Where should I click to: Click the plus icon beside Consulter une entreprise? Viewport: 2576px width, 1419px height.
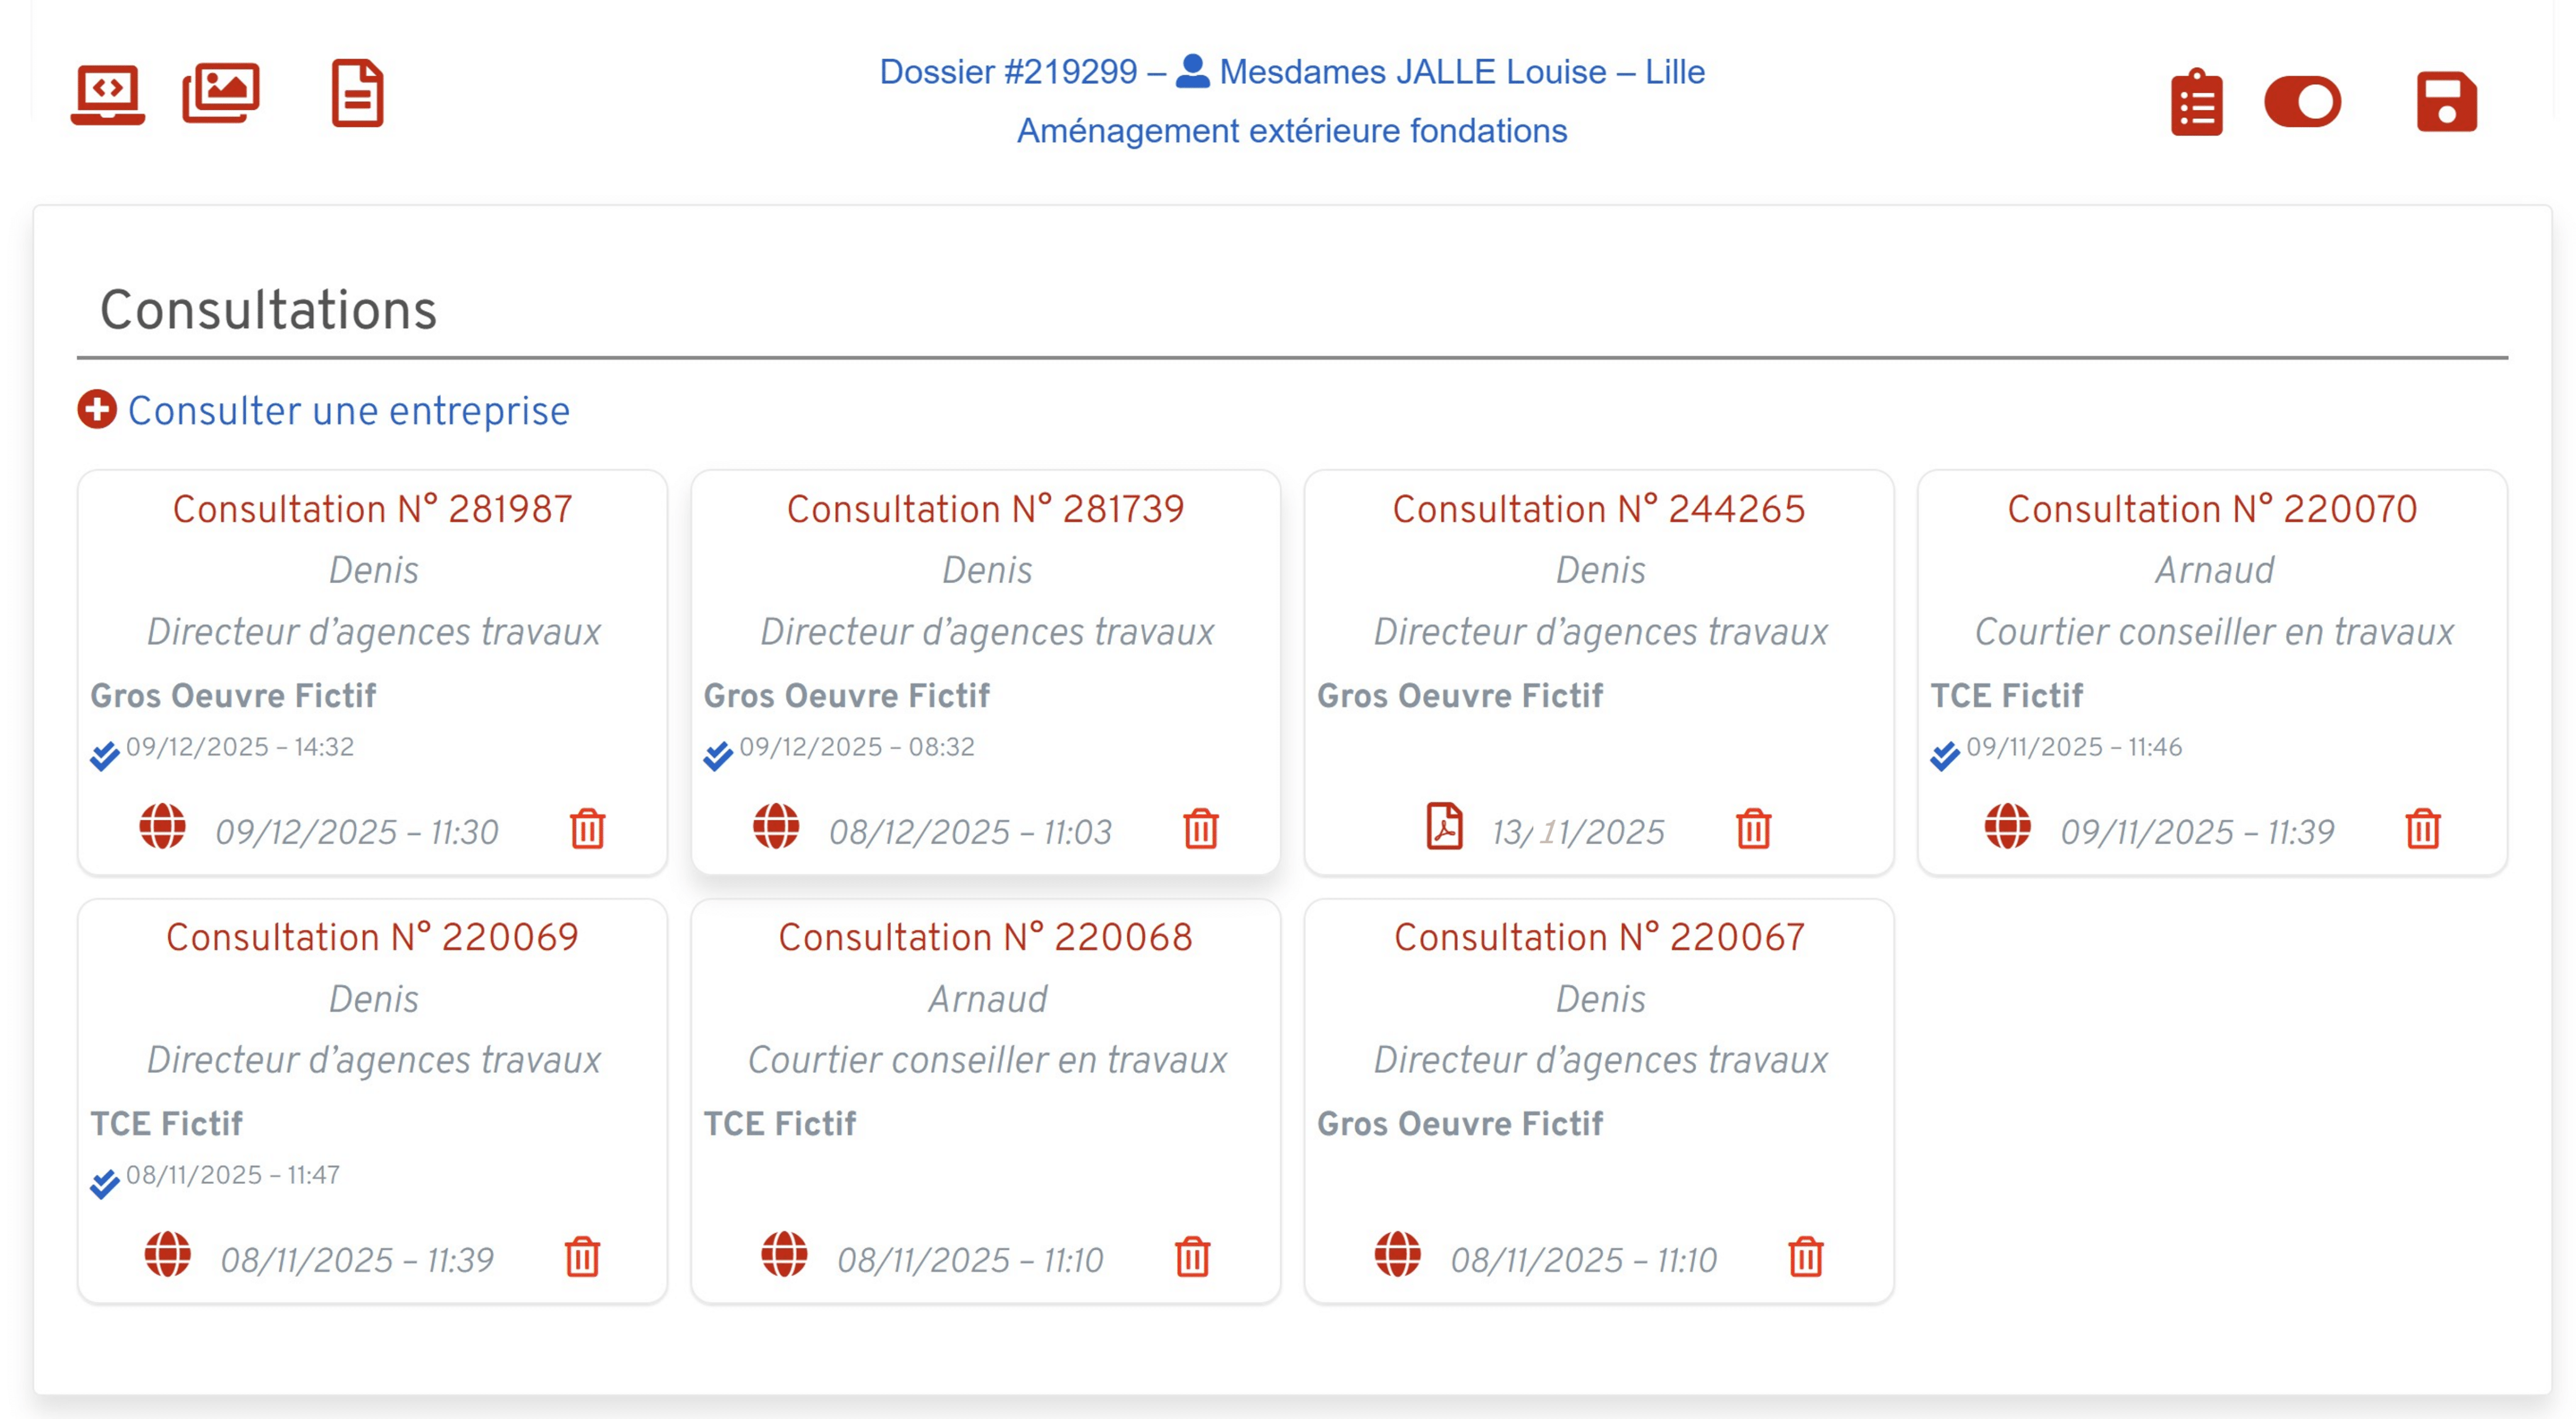click(x=97, y=410)
